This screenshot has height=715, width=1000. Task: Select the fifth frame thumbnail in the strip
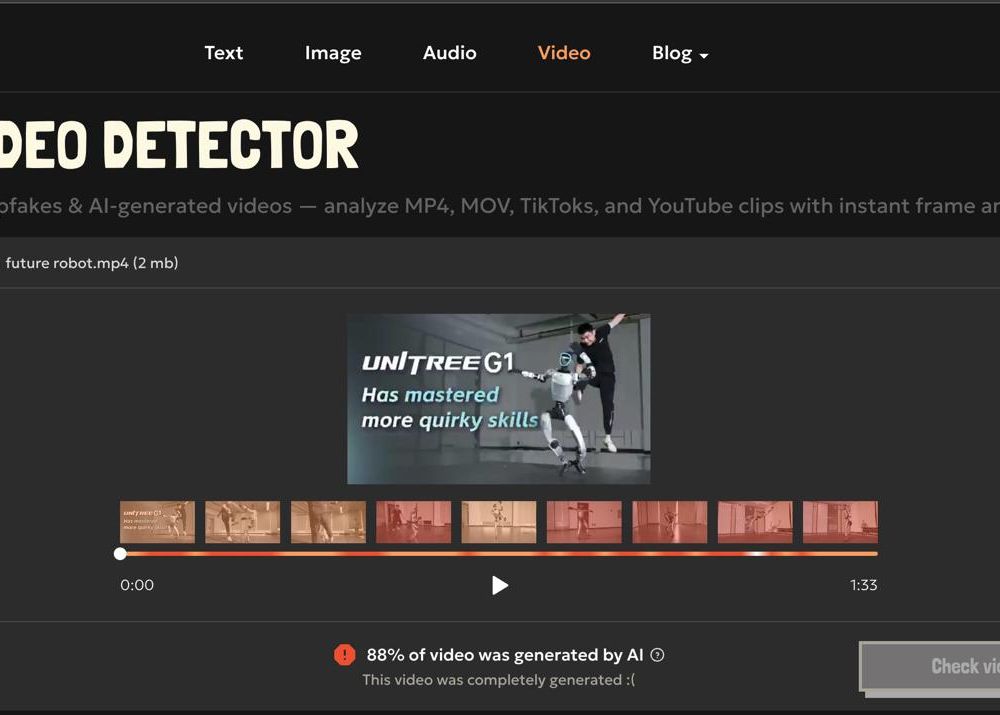tap(499, 522)
